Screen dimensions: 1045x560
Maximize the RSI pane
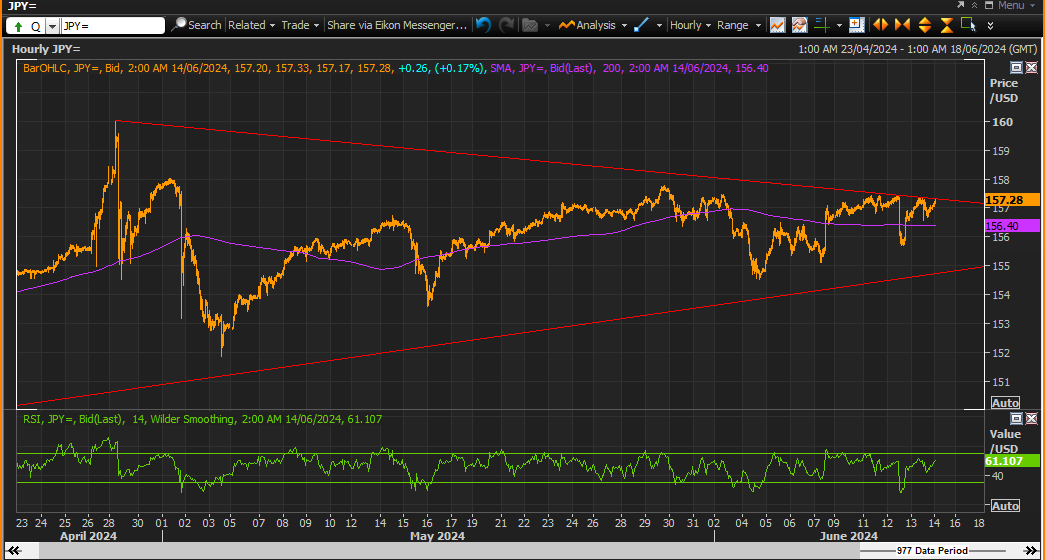point(1016,419)
